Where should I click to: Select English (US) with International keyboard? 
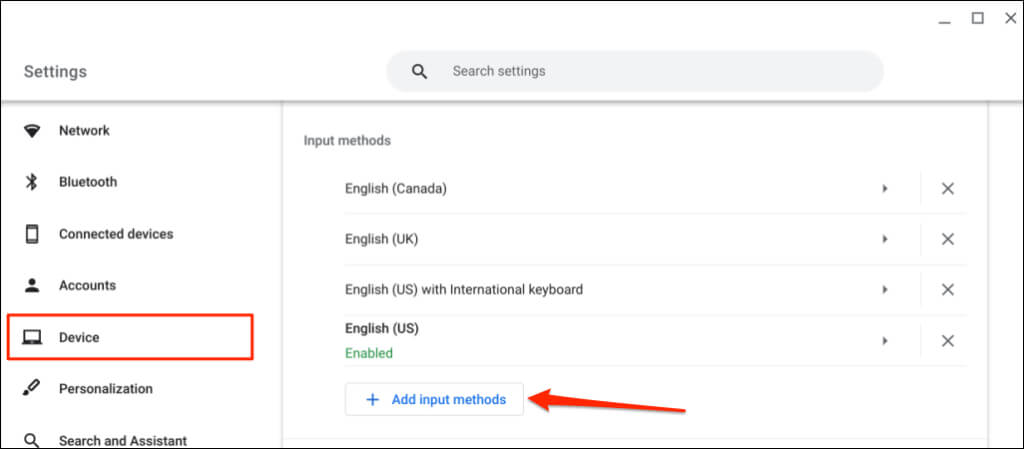click(x=464, y=290)
